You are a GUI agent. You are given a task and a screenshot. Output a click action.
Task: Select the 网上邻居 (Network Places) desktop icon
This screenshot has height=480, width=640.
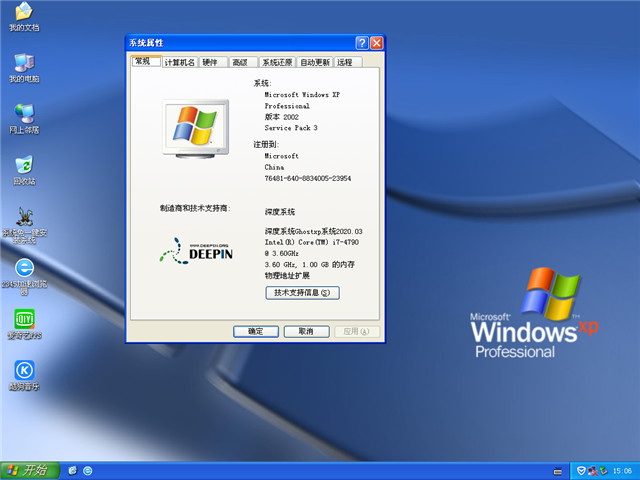click(24, 119)
